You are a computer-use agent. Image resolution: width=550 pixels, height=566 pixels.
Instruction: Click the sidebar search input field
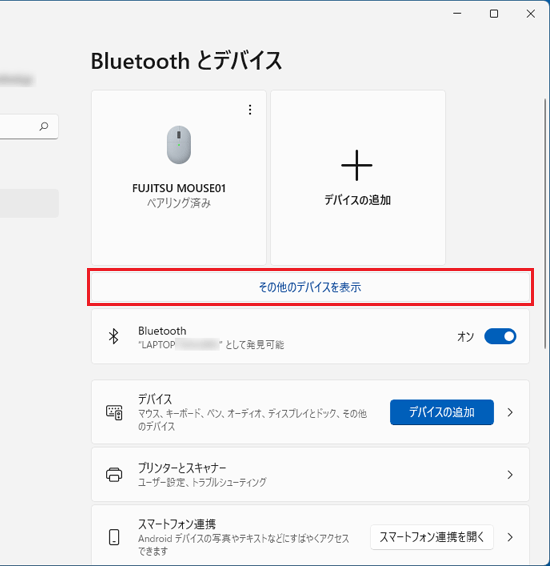tap(29, 126)
